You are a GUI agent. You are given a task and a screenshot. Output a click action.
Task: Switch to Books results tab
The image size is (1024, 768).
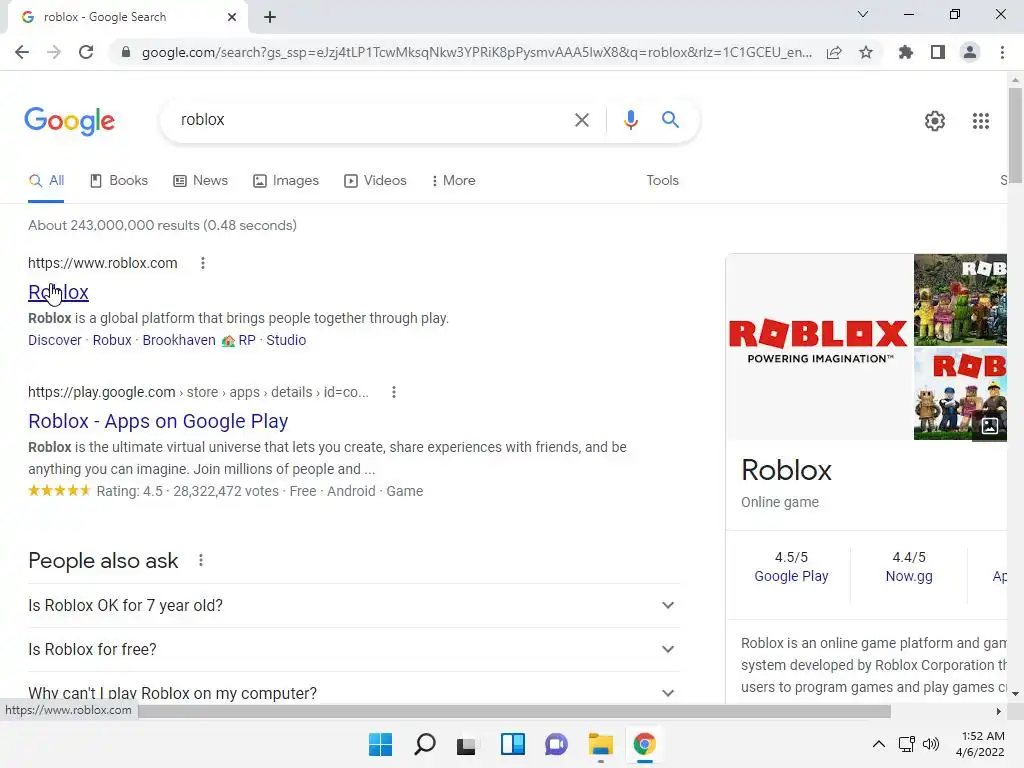pos(119,180)
